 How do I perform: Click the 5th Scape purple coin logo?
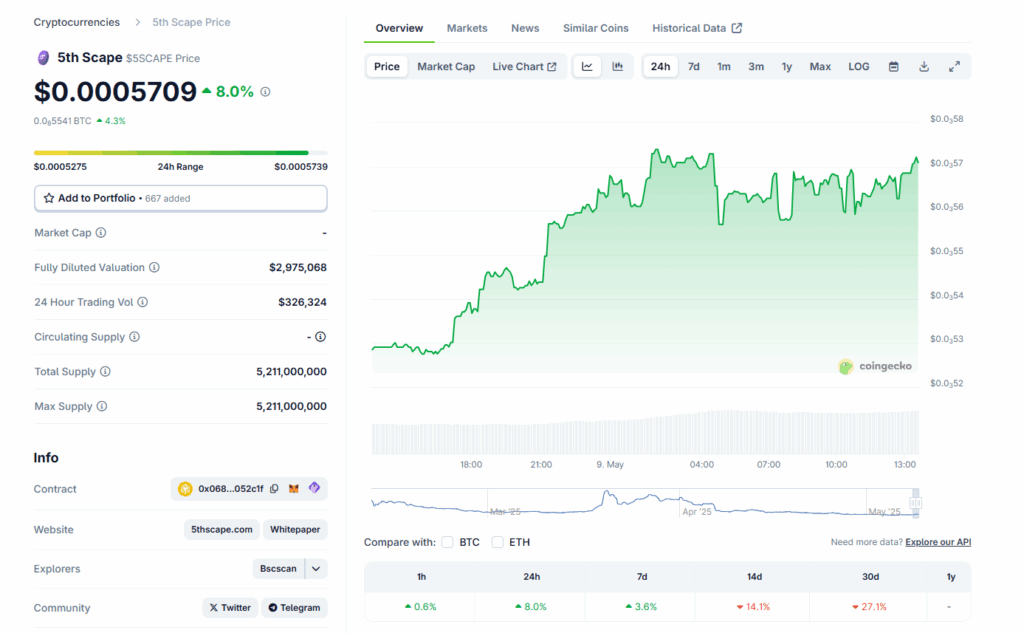pos(43,58)
